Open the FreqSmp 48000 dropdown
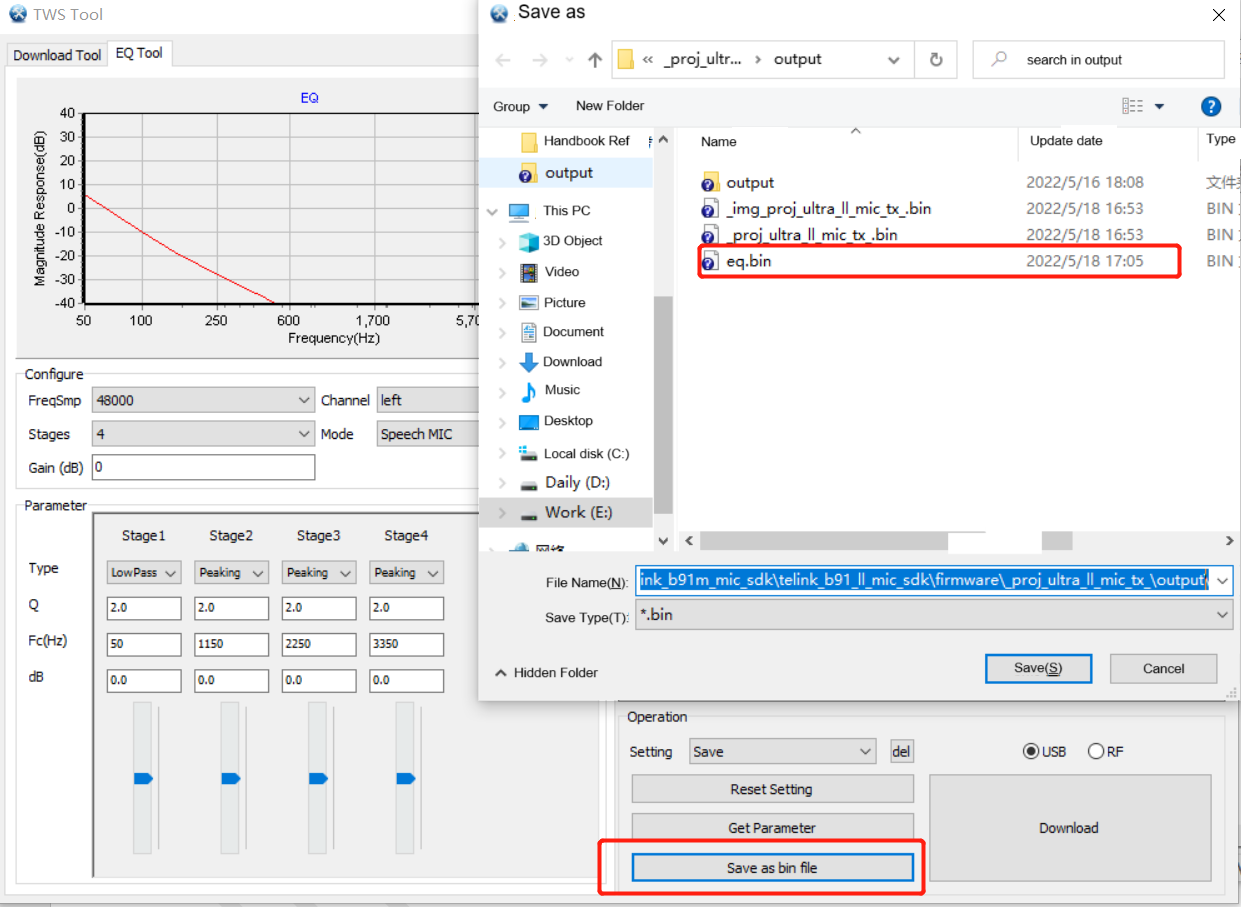 click(x=203, y=400)
